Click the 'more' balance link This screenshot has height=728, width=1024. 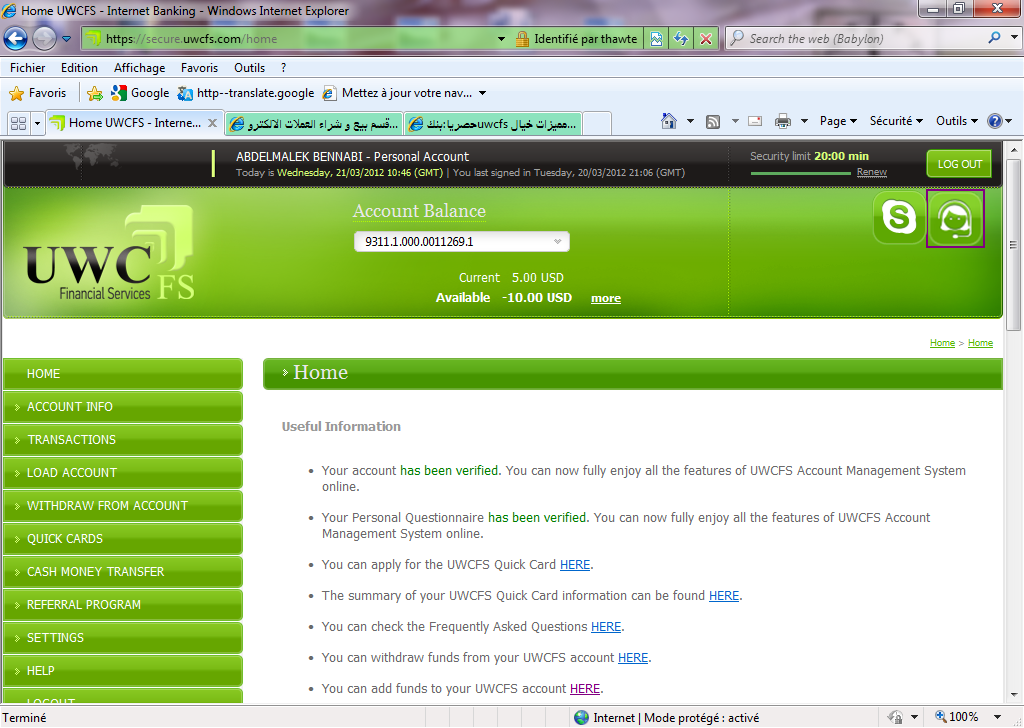point(606,298)
